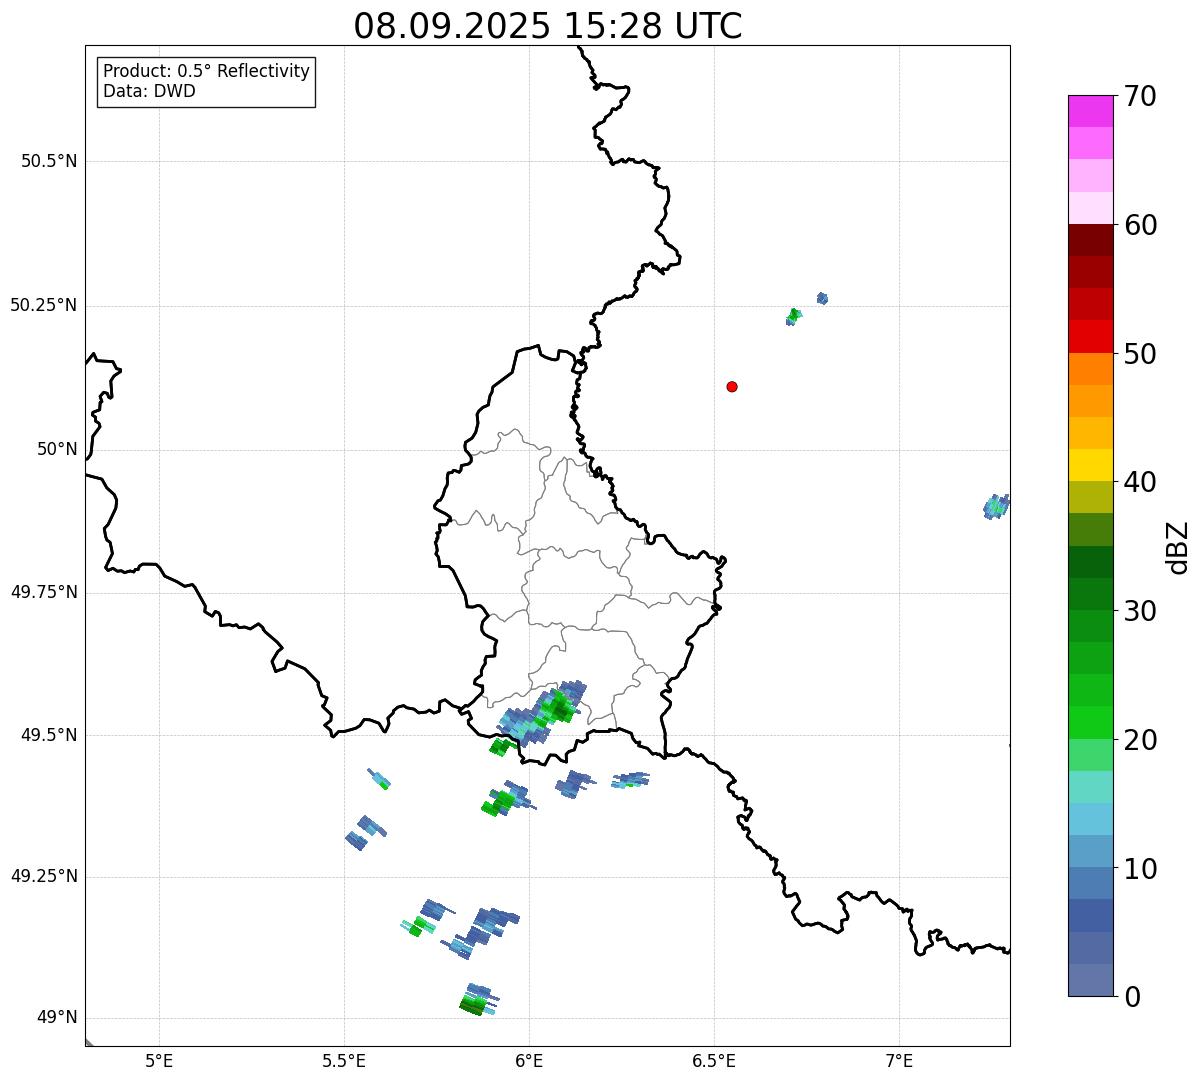The height and width of the screenshot is (1081, 1202).
Task: Click the '50°N' latitude label
Action: click(57, 450)
